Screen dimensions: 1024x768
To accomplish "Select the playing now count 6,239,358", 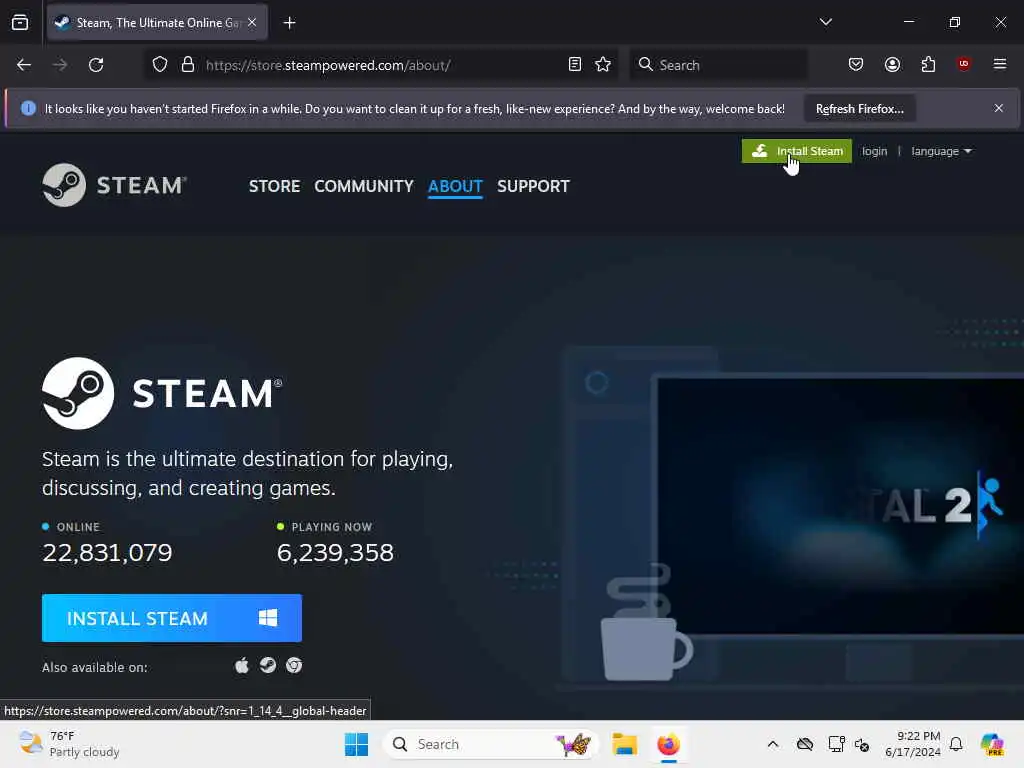I will point(335,552).
